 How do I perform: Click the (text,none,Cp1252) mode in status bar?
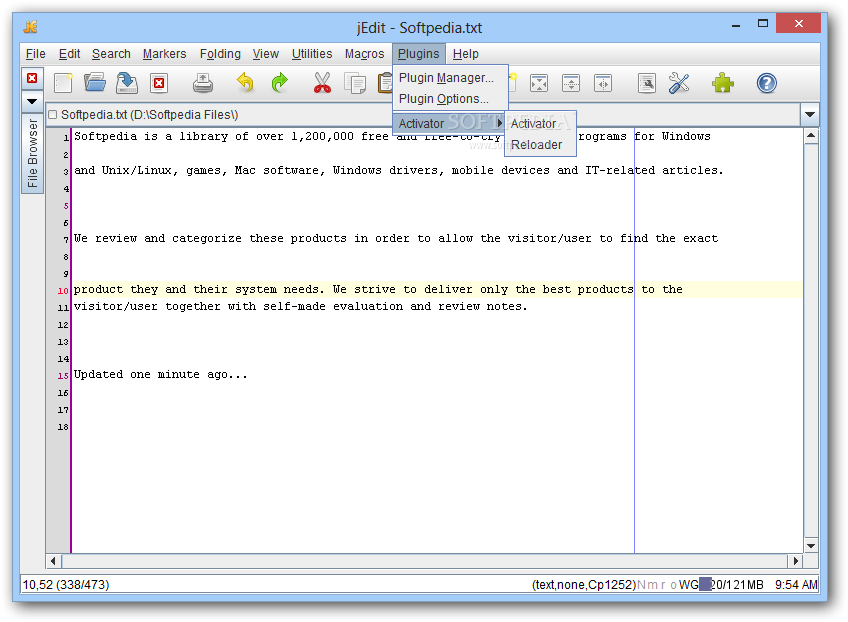[584, 585]
